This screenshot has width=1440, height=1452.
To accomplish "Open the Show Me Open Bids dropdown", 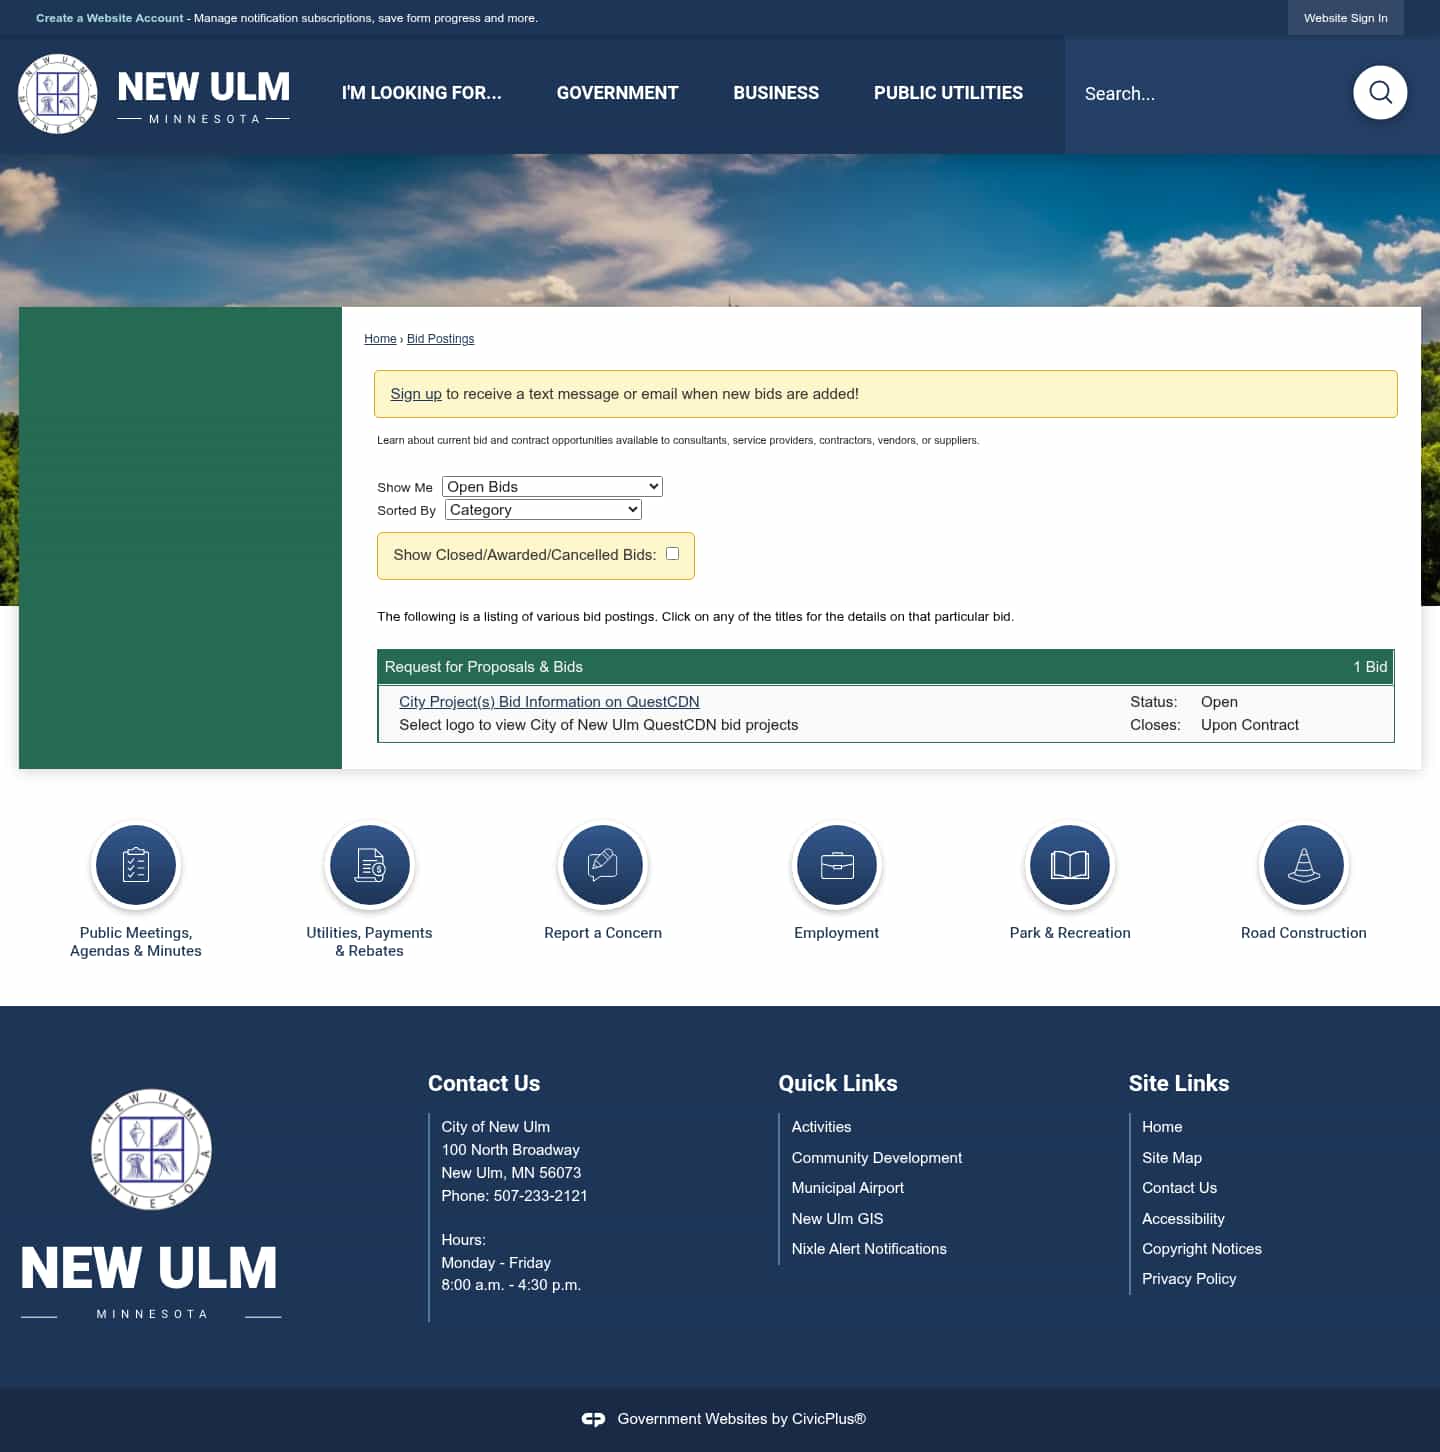I will 552,487.
